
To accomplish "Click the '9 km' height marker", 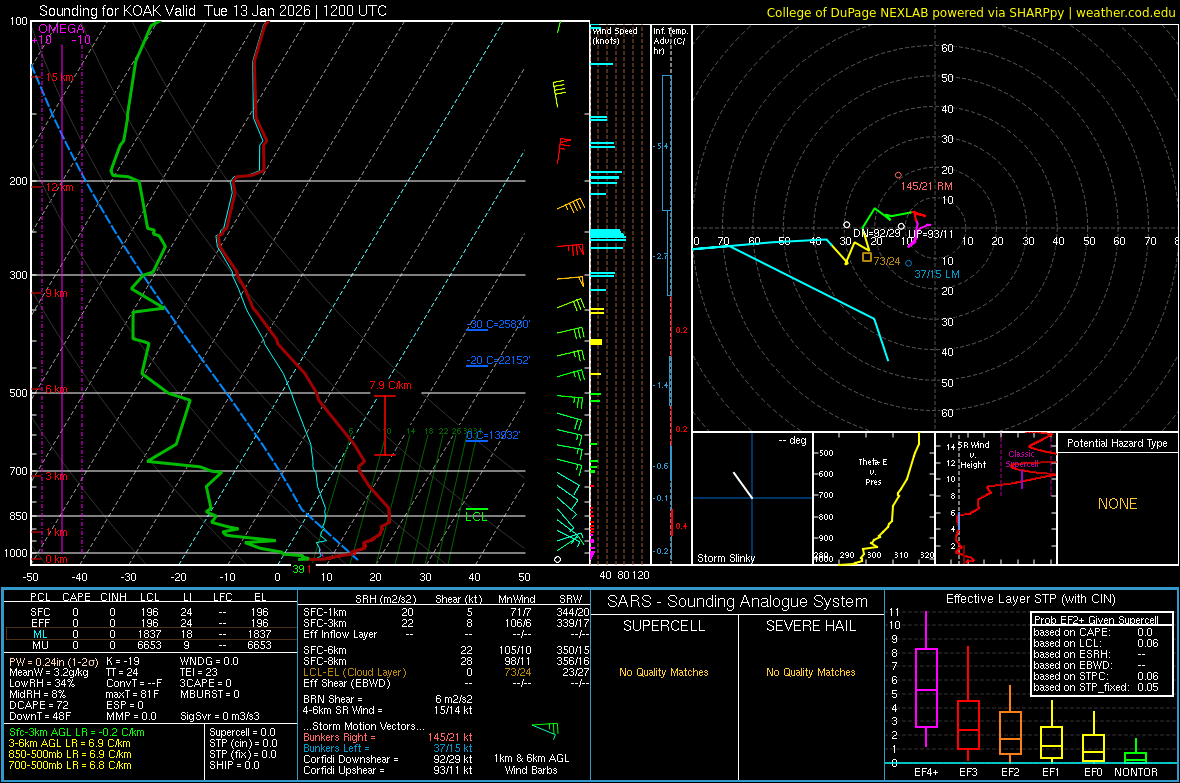I will coord(56,293).
